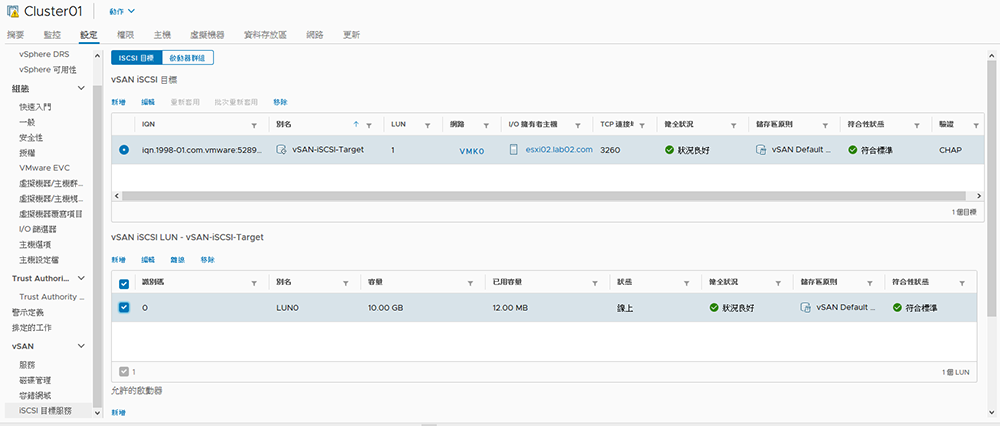Click 移除 above the iSCSI targets table
This screenshot has height=426, width=1000.
click(x=280, y=102)
